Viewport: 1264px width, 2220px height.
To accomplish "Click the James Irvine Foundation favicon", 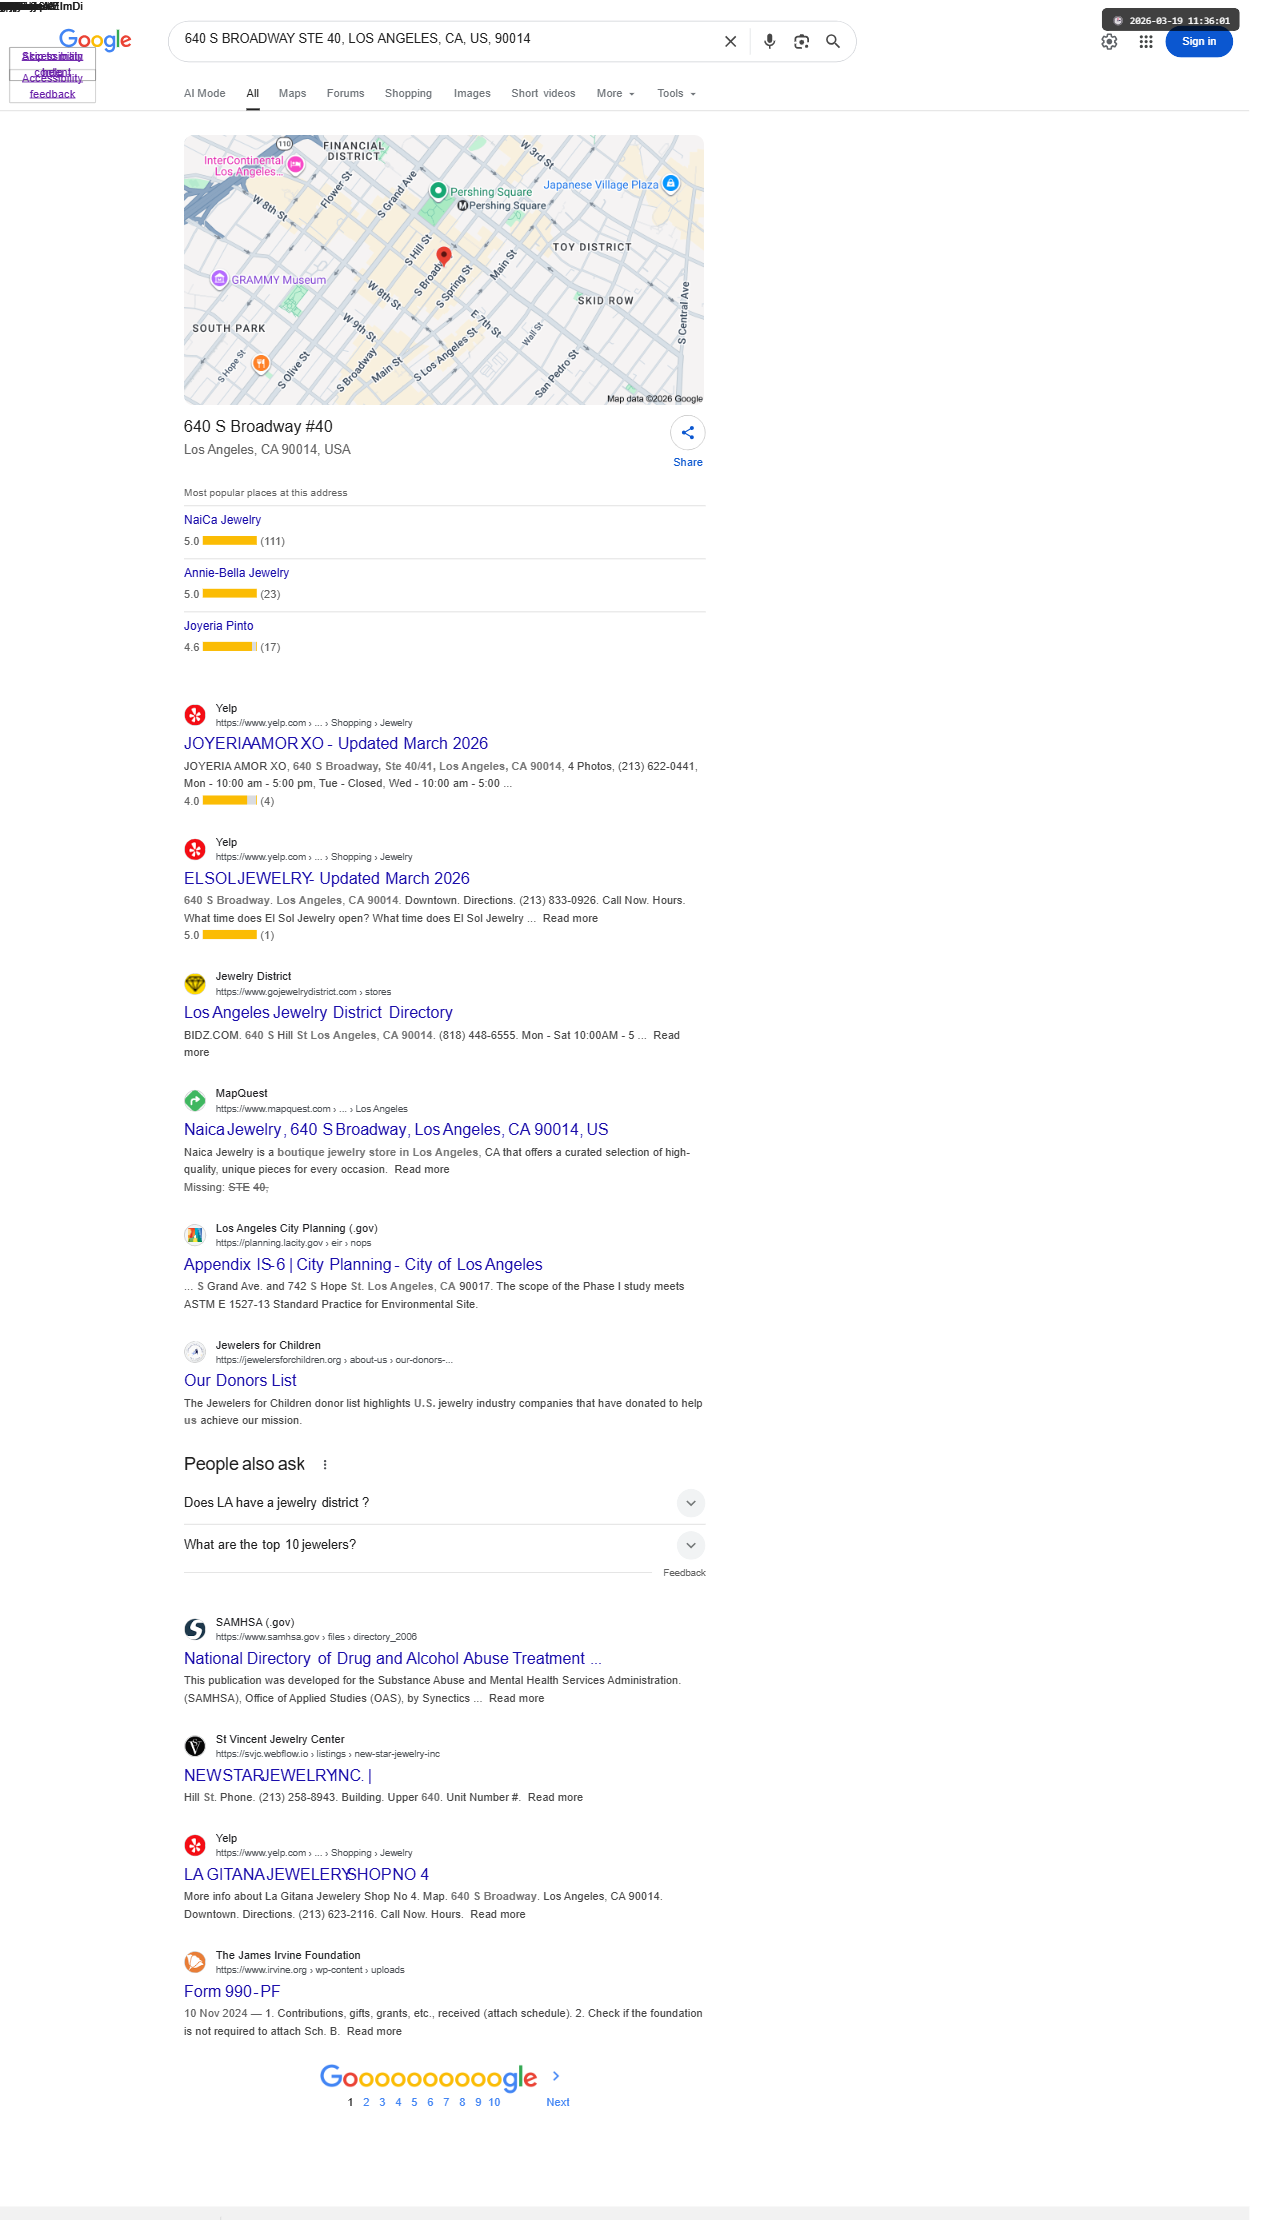I will pos(195,1962).
